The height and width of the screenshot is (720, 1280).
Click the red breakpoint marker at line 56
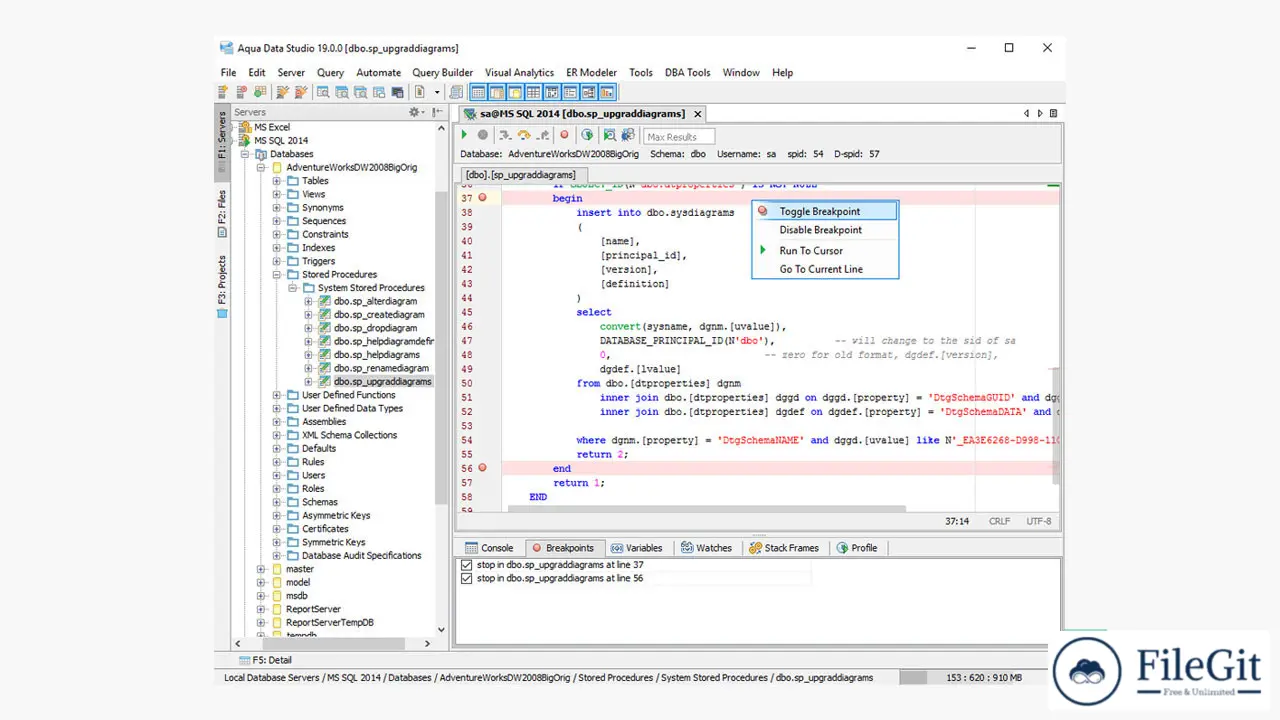click(482, 468)
